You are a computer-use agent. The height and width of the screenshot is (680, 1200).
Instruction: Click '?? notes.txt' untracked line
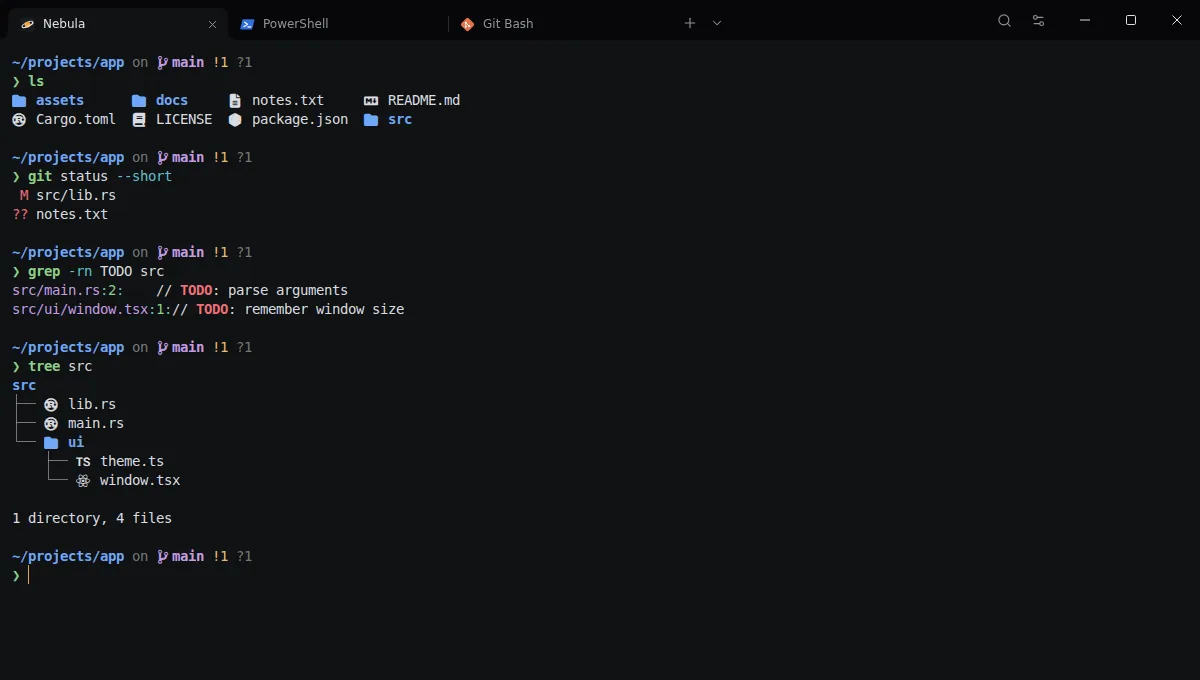(60, 214)
